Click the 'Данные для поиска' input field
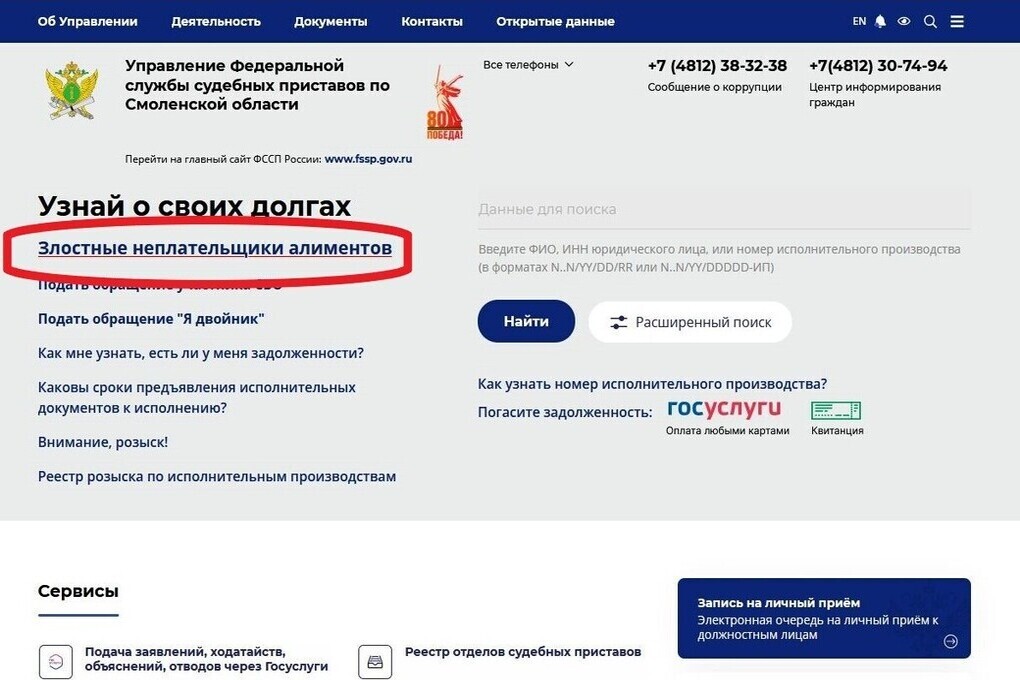 pyautogui.click(x=724, y=210)
